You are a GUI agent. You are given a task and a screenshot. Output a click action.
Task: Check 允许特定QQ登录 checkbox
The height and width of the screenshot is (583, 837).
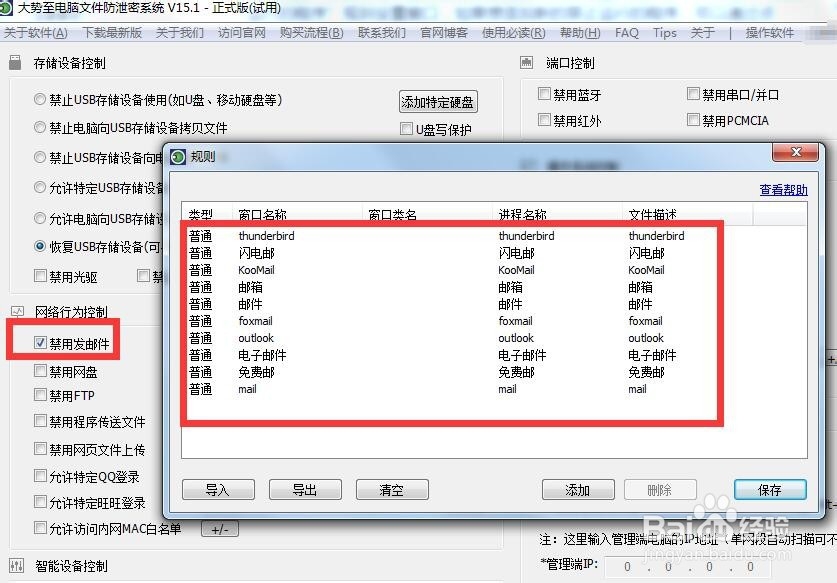(40, 475)
